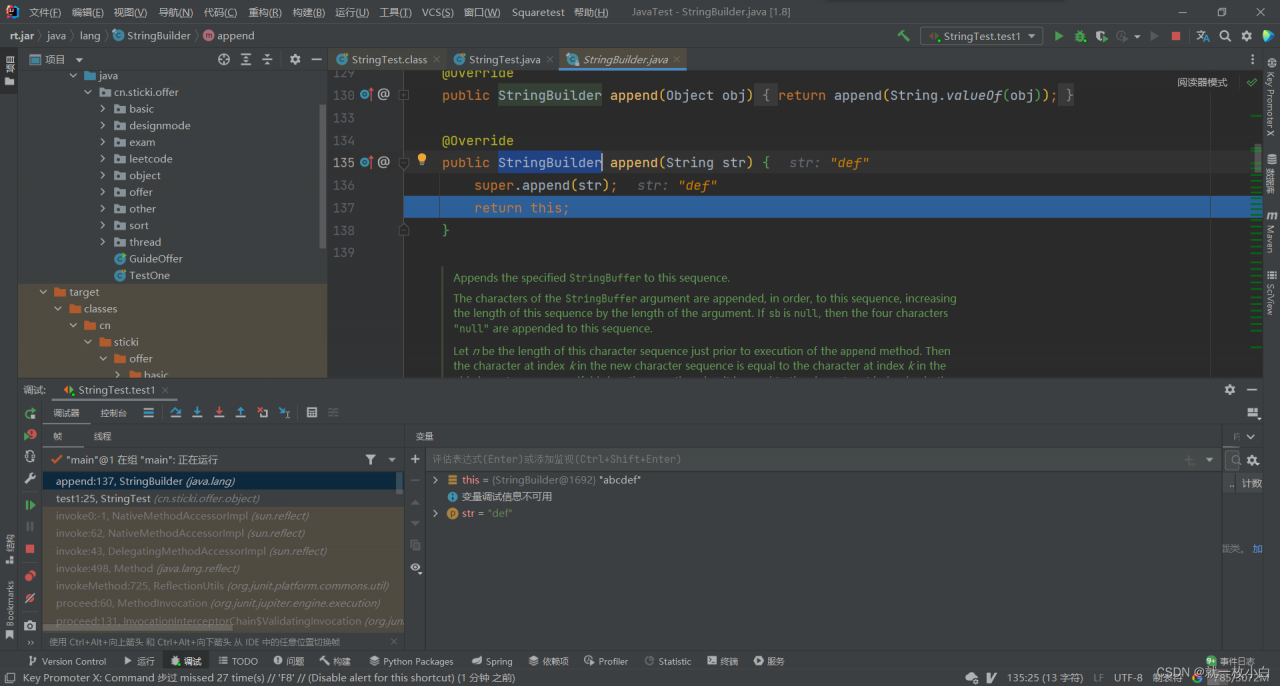Toggle the line 130 override gutter marker

click(x=366, y=94)
